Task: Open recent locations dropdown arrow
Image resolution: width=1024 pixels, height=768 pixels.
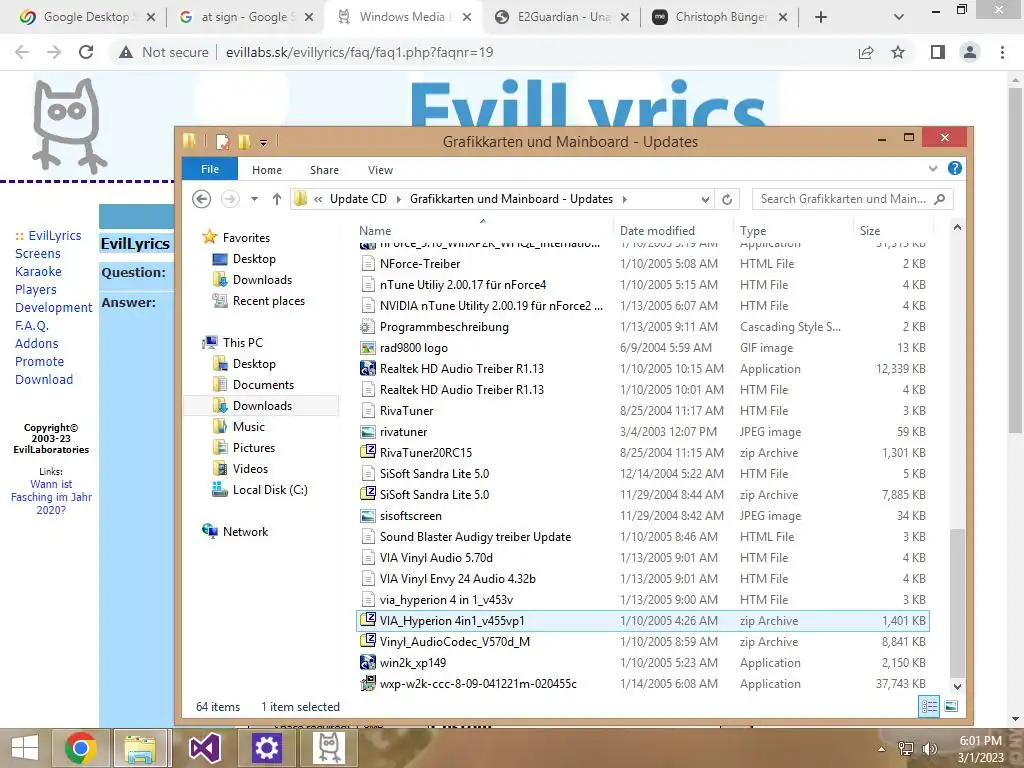Action: tap(254, 199)
